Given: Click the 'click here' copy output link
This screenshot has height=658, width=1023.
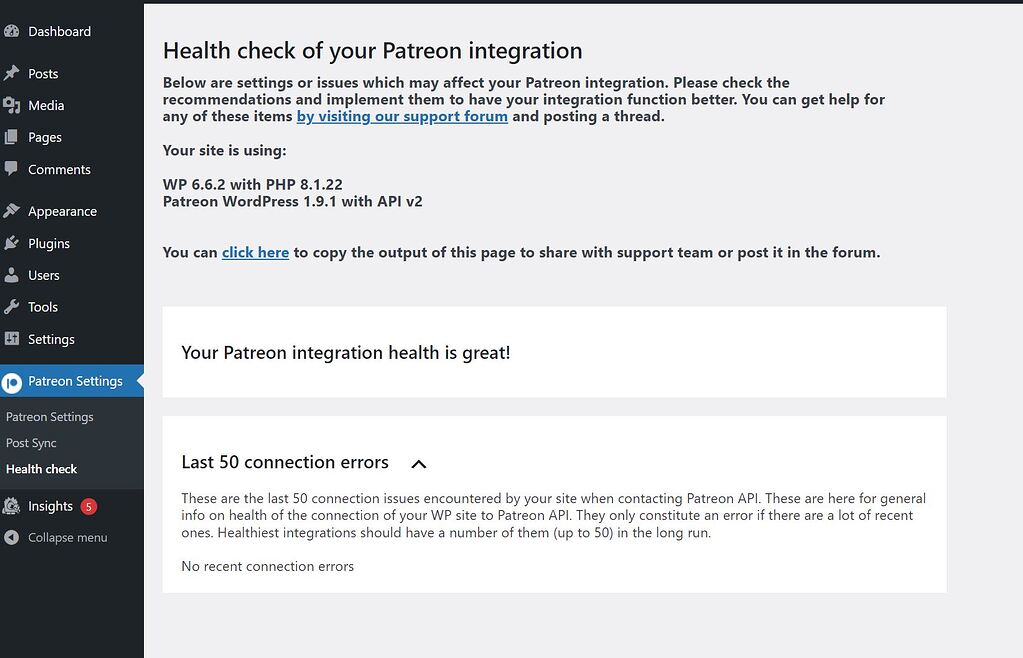Looking at the screenshot, I should [255, 252].
